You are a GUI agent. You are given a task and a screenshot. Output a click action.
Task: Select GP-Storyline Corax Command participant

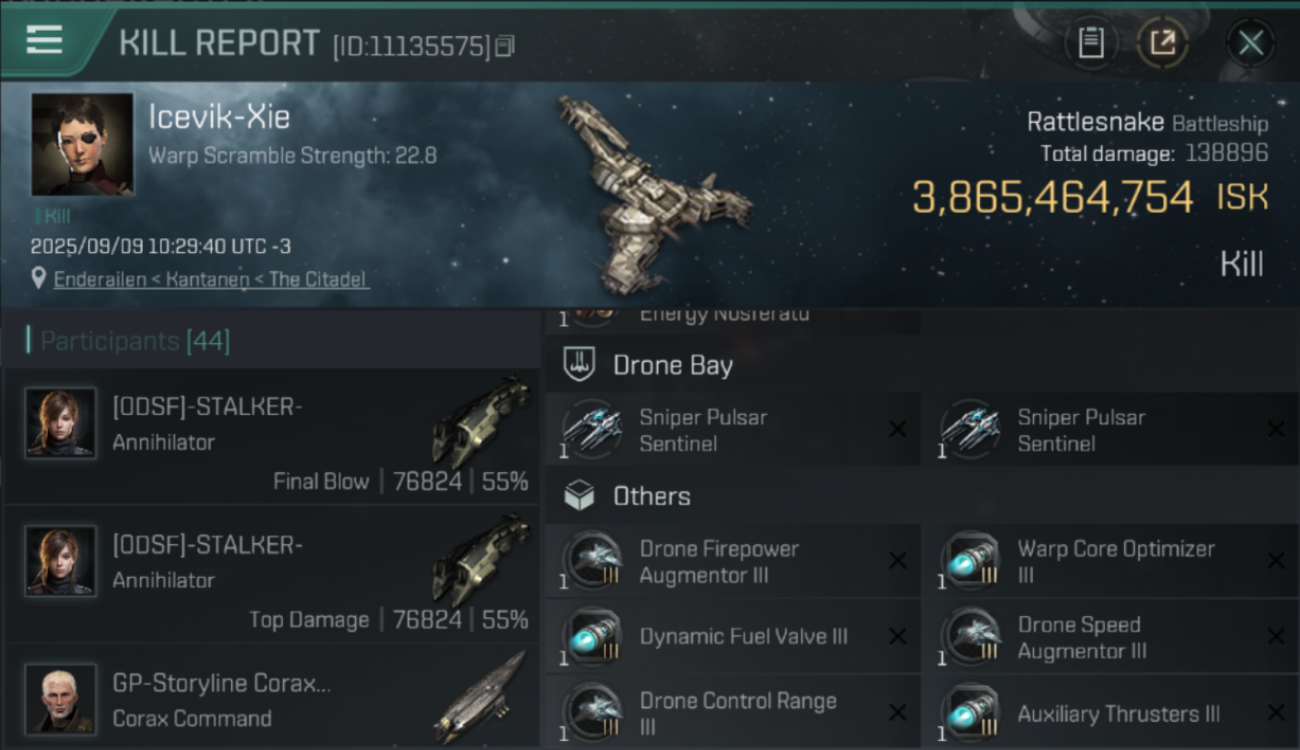[x=270, y=700]
